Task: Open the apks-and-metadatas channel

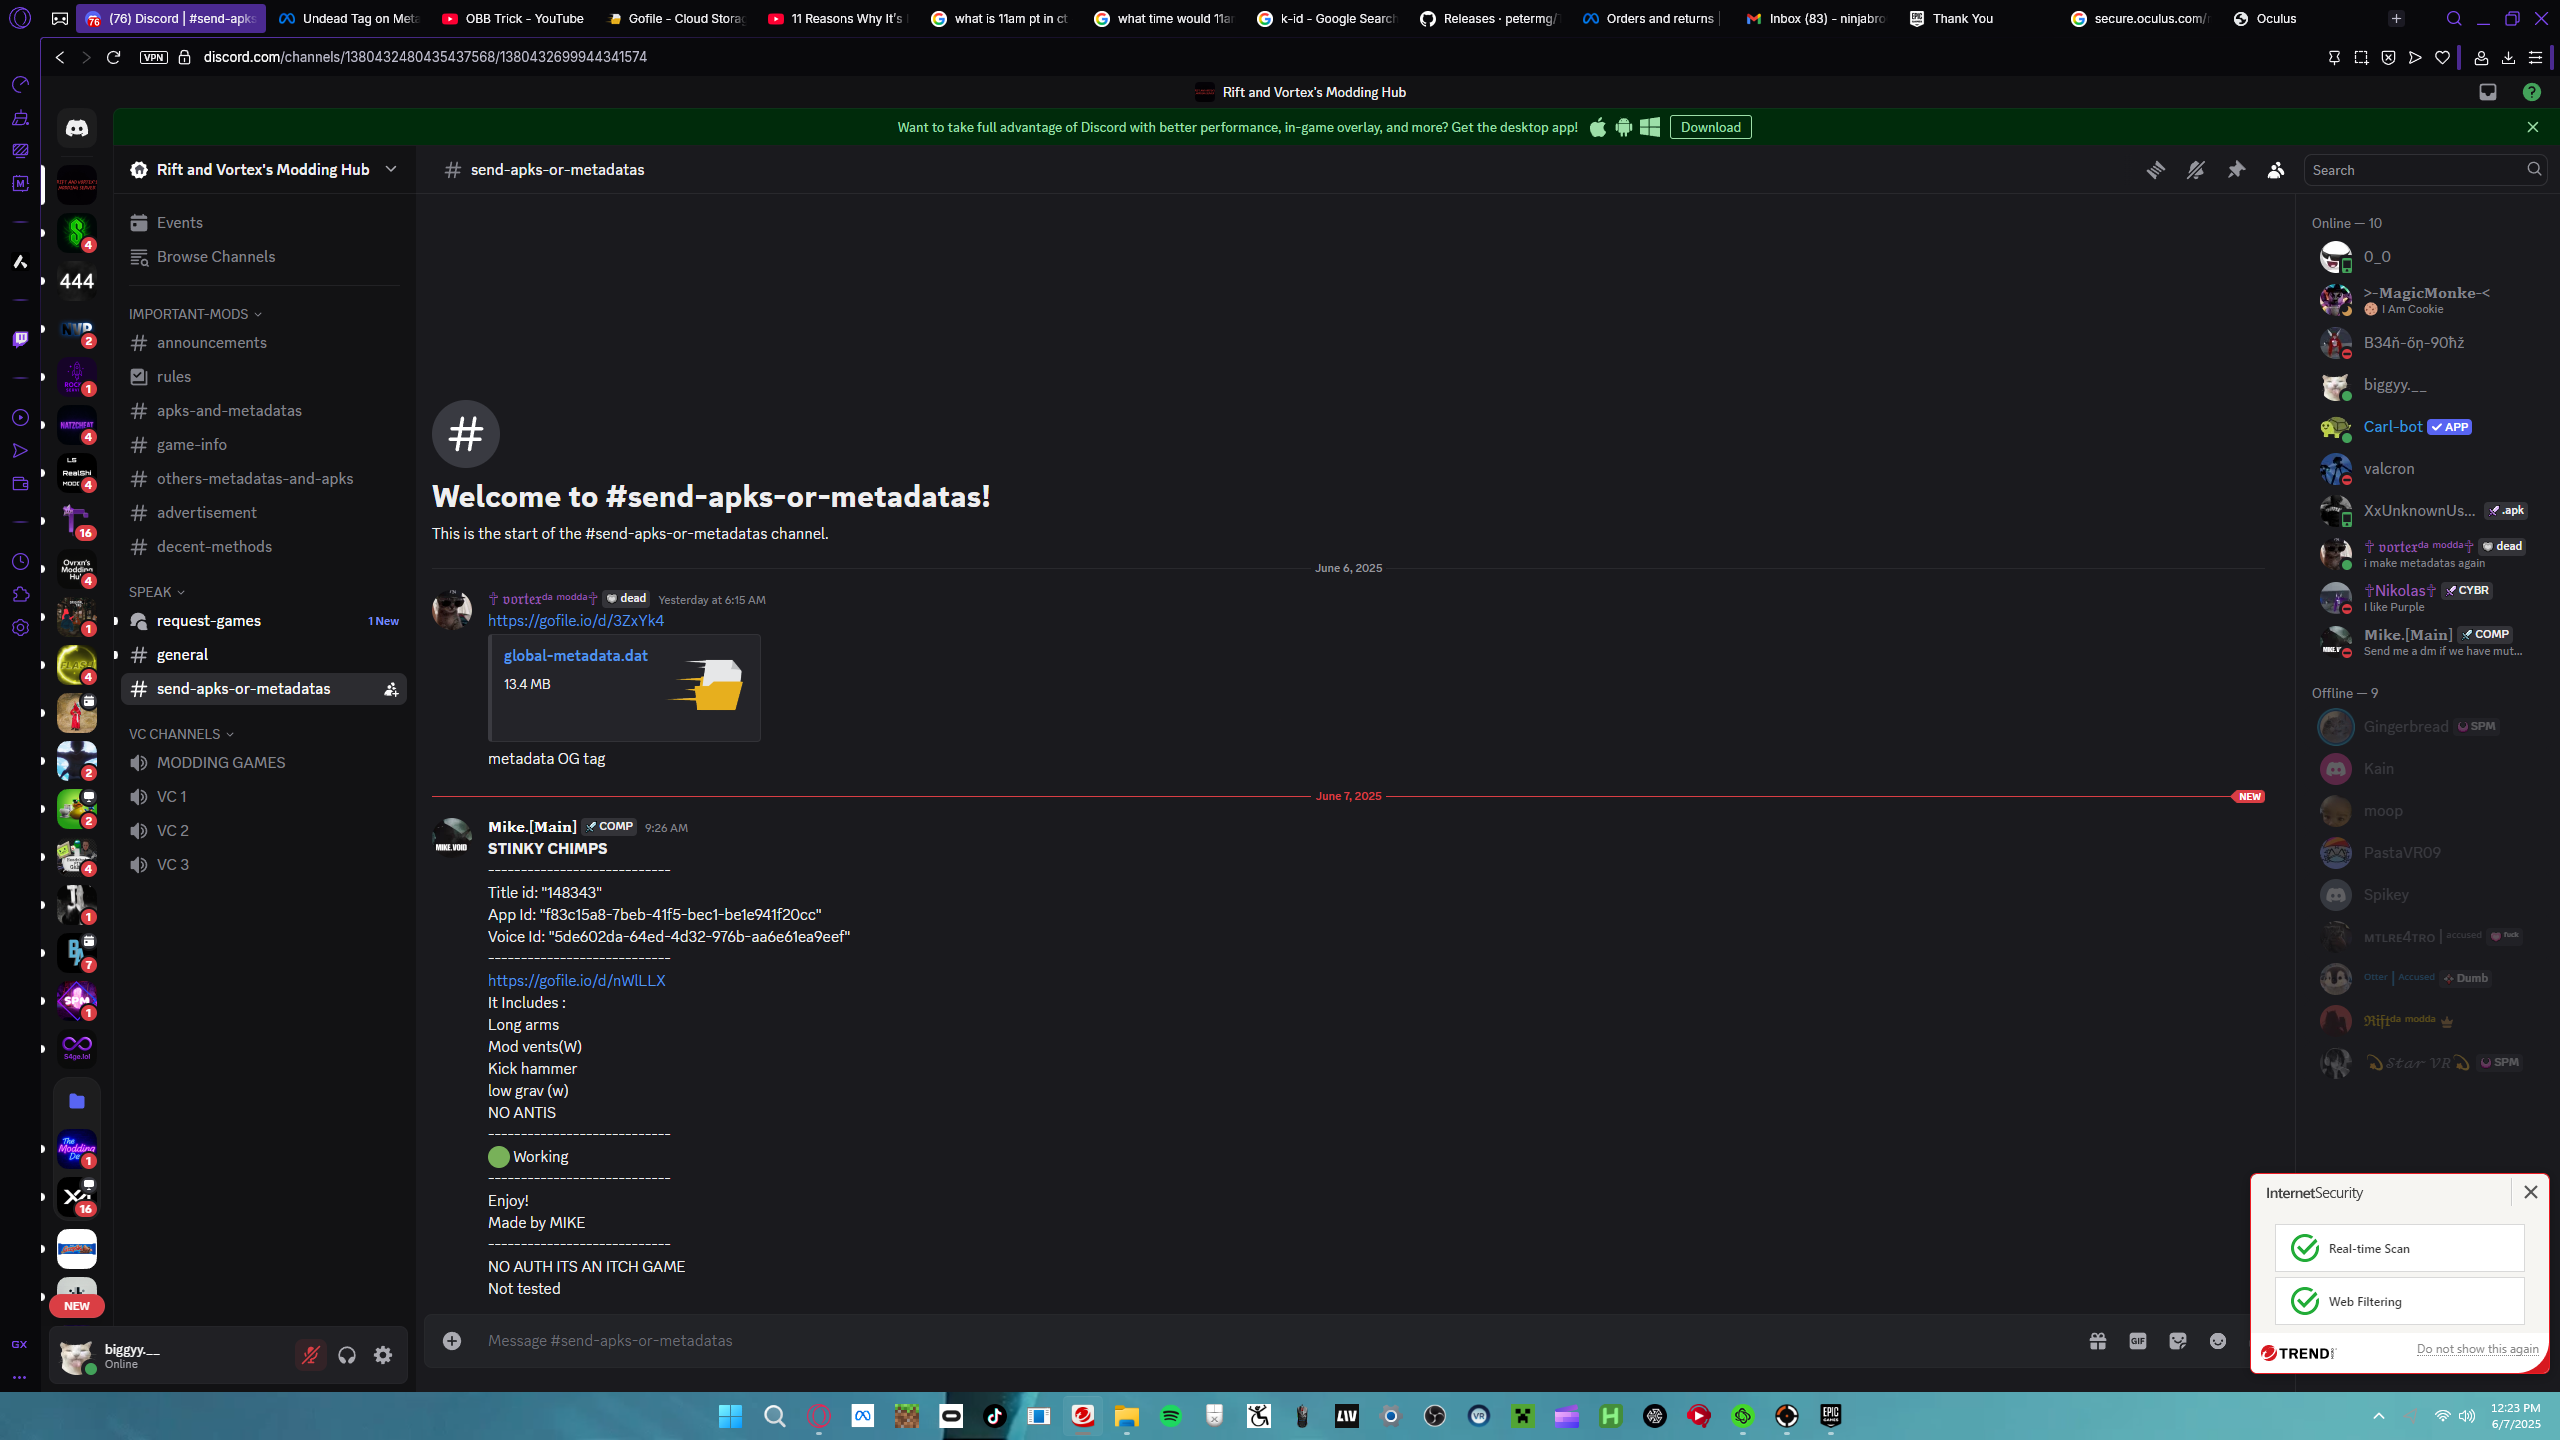Action: pyautogui.click(x=229, y=411)
